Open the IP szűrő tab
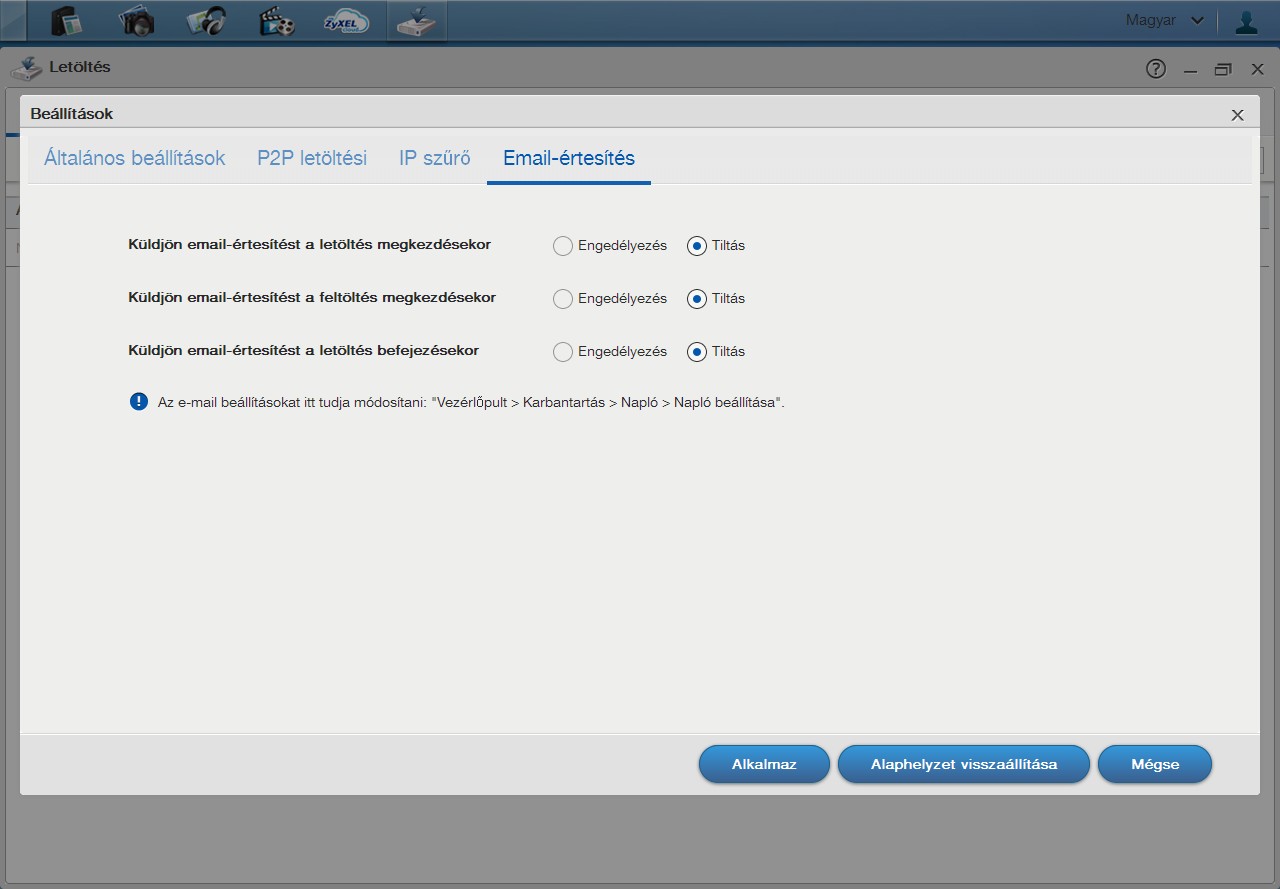 [x=435, y=158]
